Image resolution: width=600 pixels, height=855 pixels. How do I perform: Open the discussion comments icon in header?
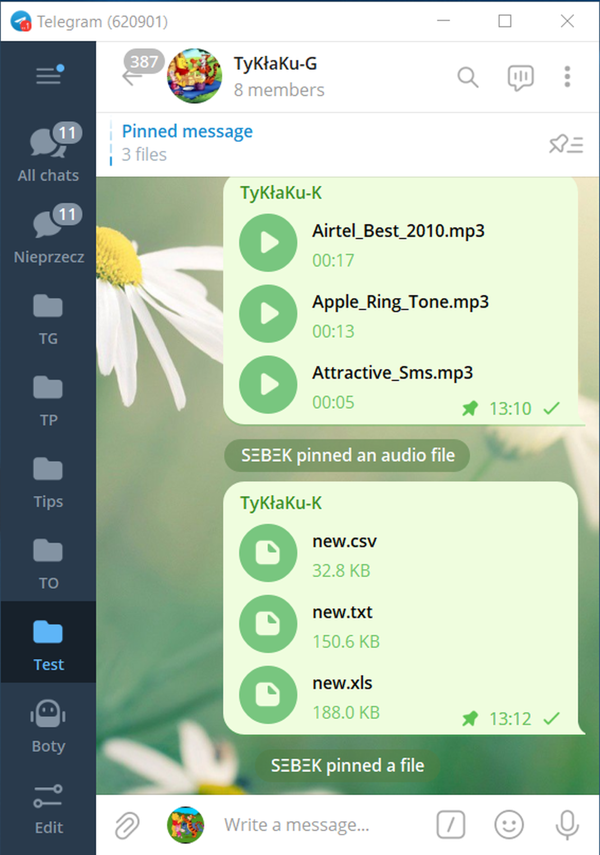(x=519, y=77)
